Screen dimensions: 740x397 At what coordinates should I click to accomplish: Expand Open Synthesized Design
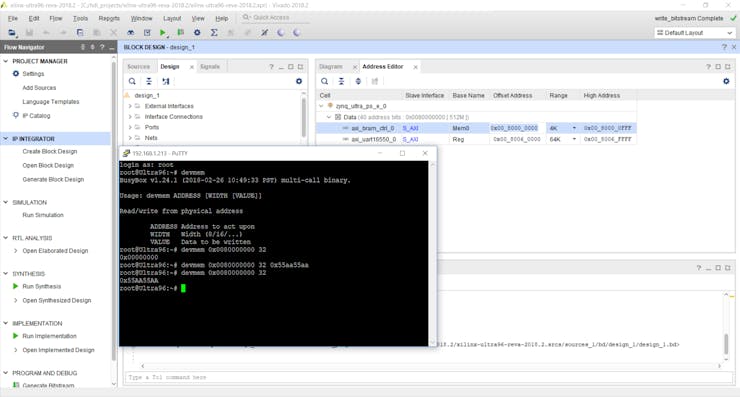16,300
